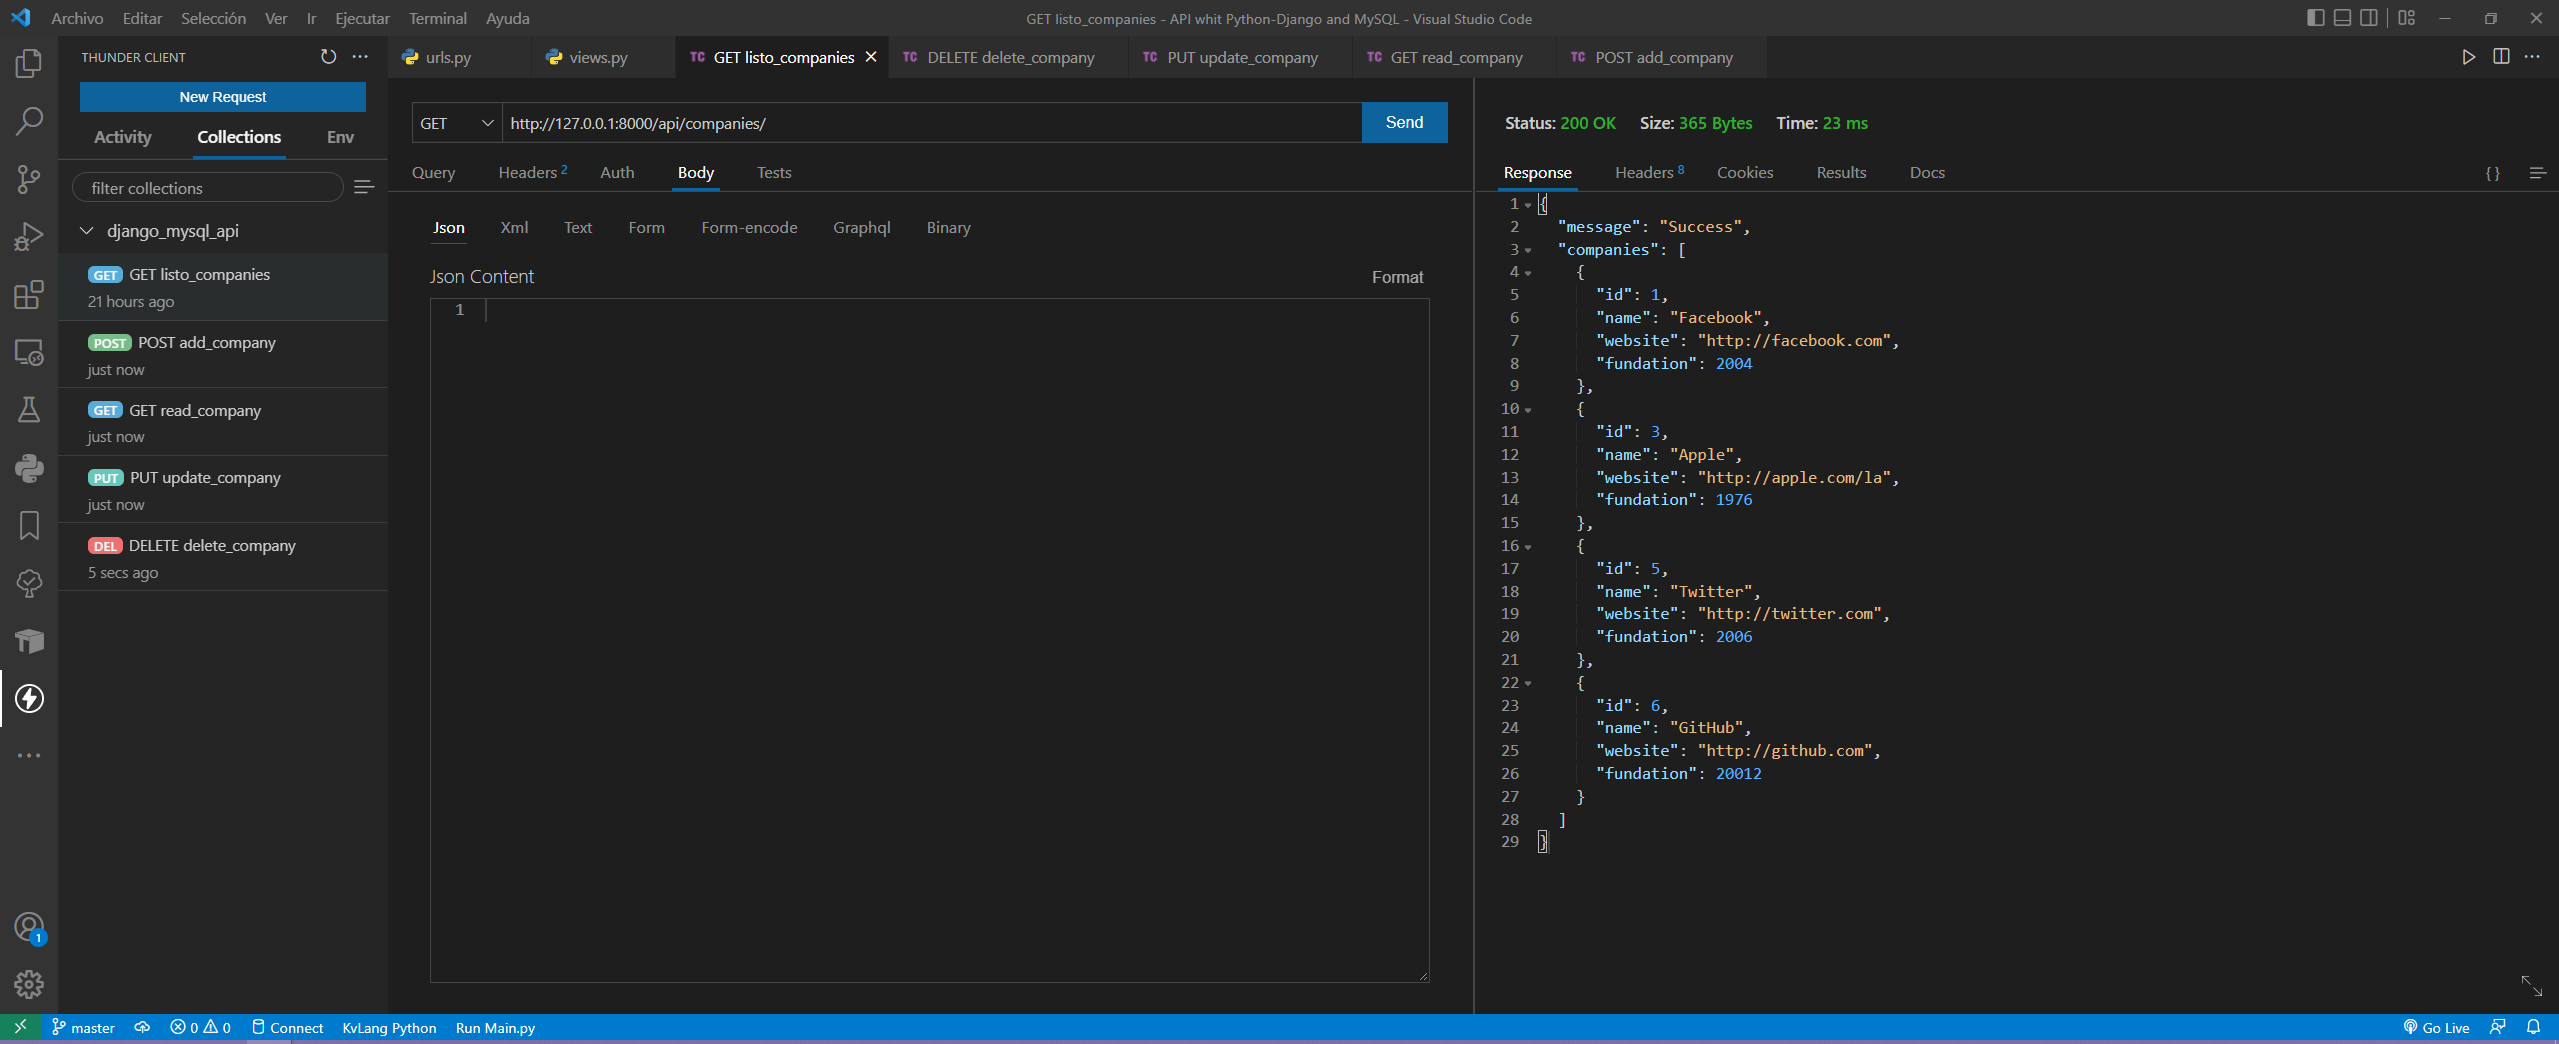Open the Python sidebar icon

(29, 468)
